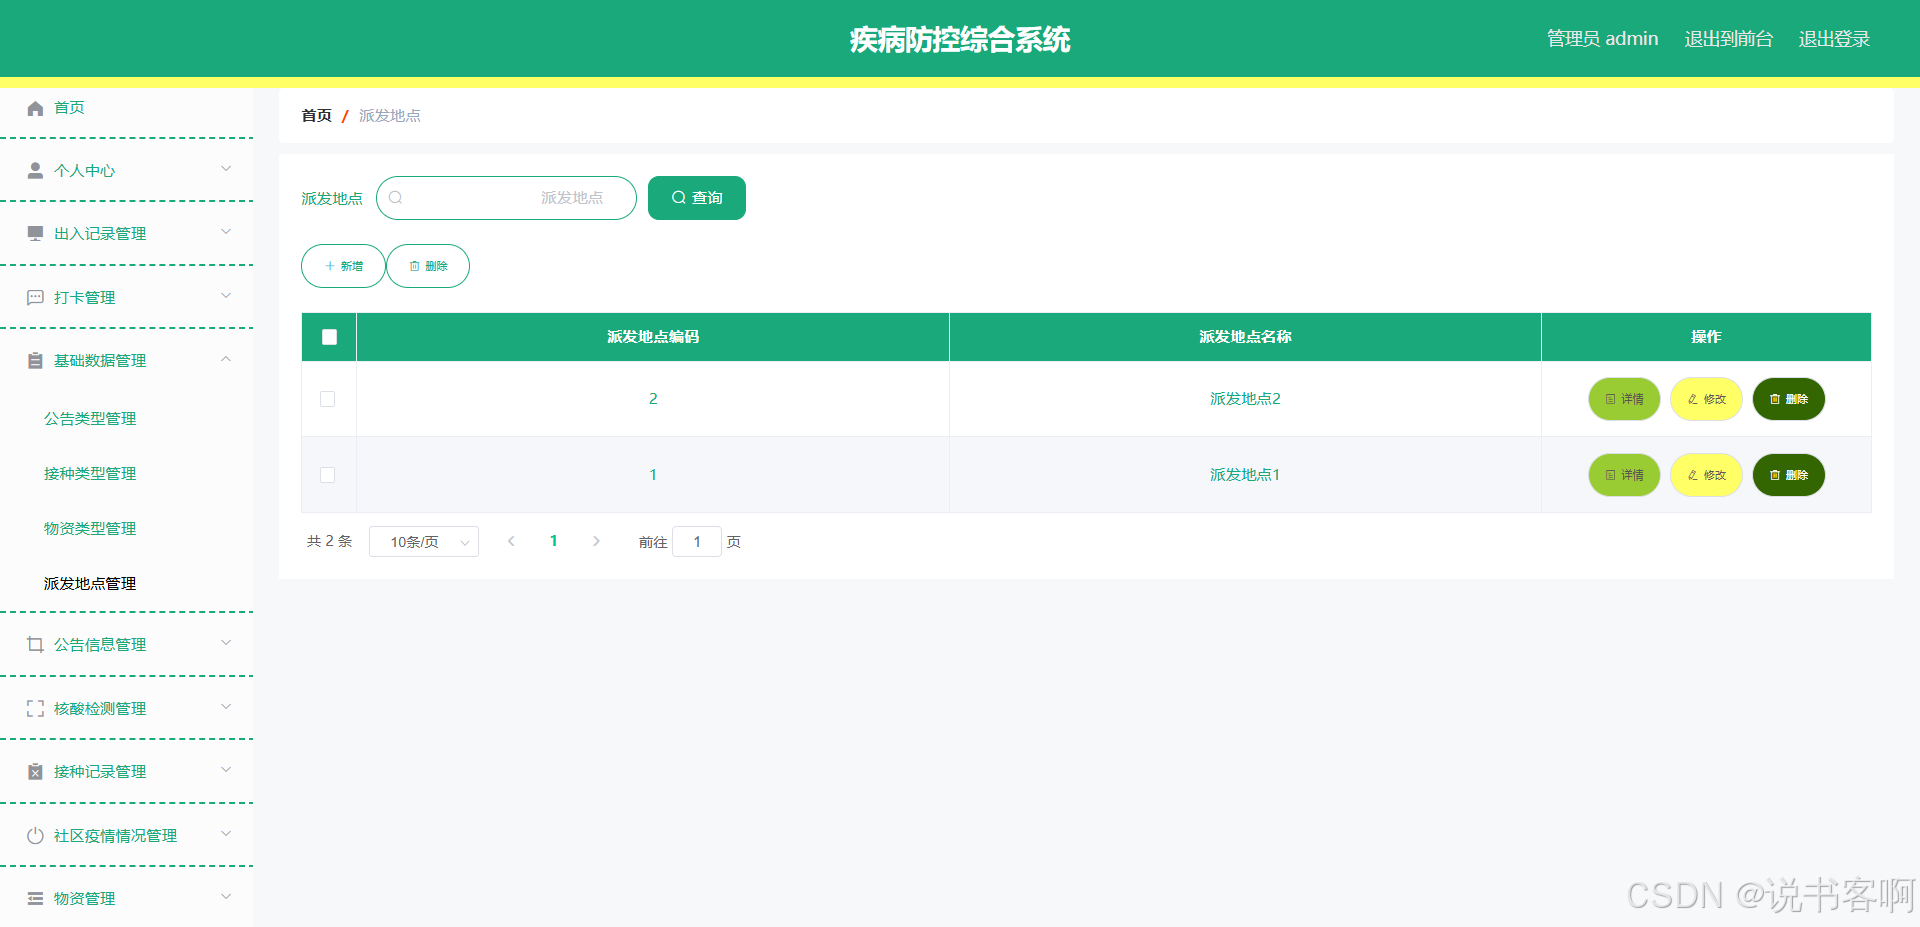Expand 接种记录管理 chevron
This screenshot has width=1920, height=927.
tap(226, 770)
